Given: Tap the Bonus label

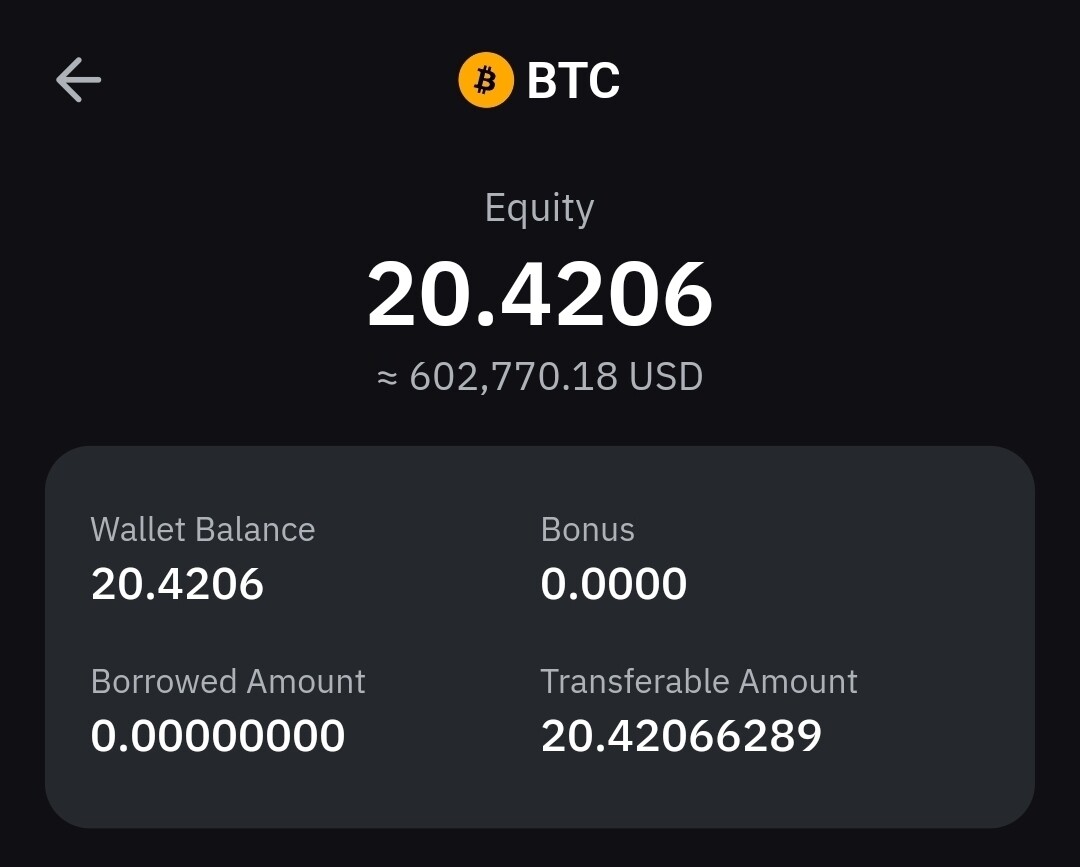Looking at the screenshot, I should (x=587, y=529).
